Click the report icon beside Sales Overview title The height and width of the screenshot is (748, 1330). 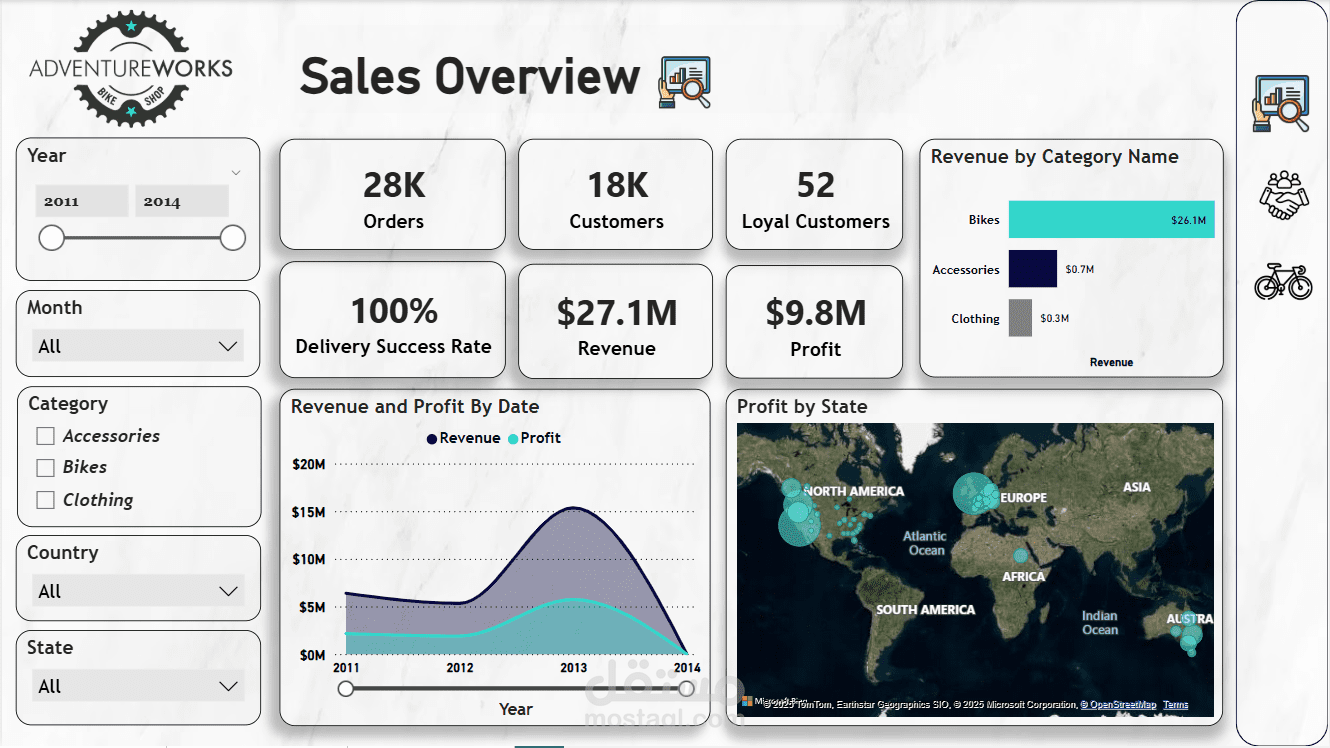coord(685,82)
